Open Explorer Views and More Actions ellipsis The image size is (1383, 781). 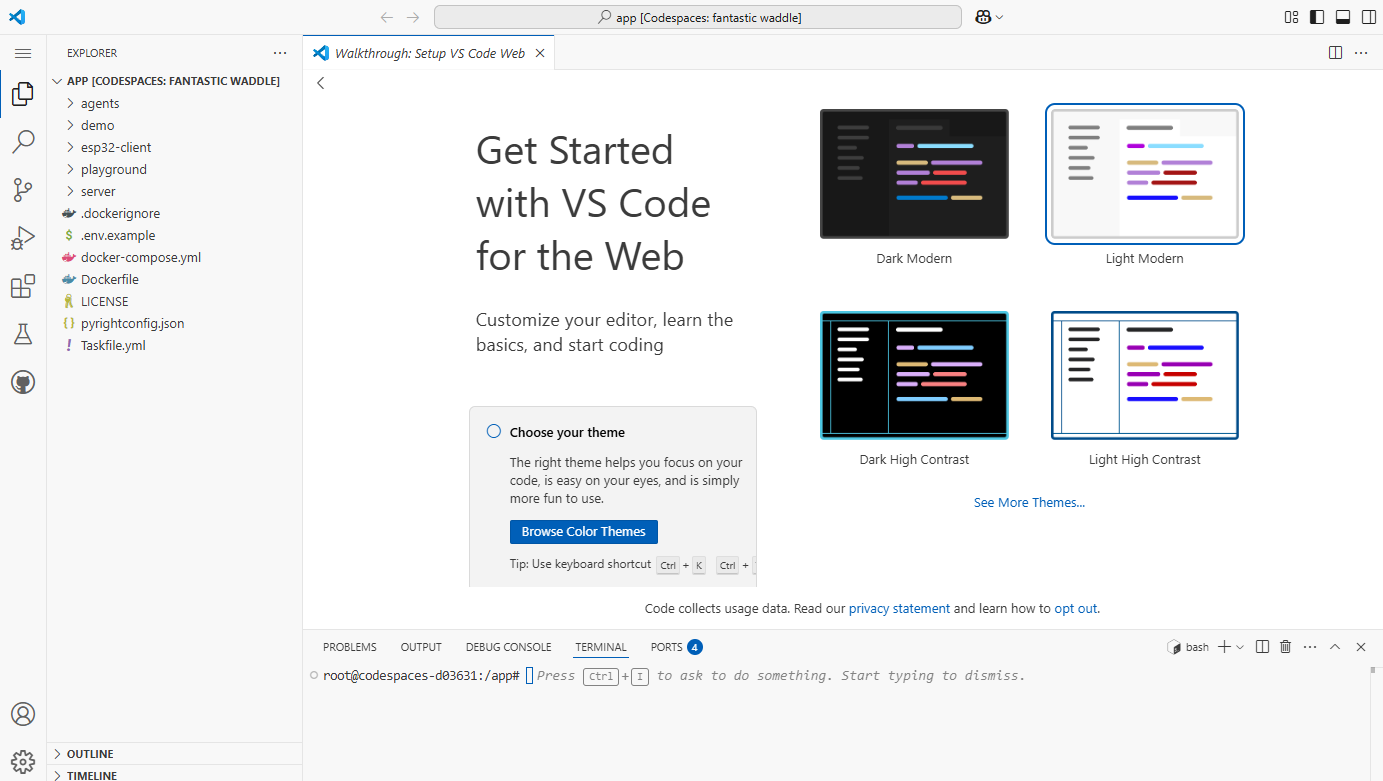(280, 53)
